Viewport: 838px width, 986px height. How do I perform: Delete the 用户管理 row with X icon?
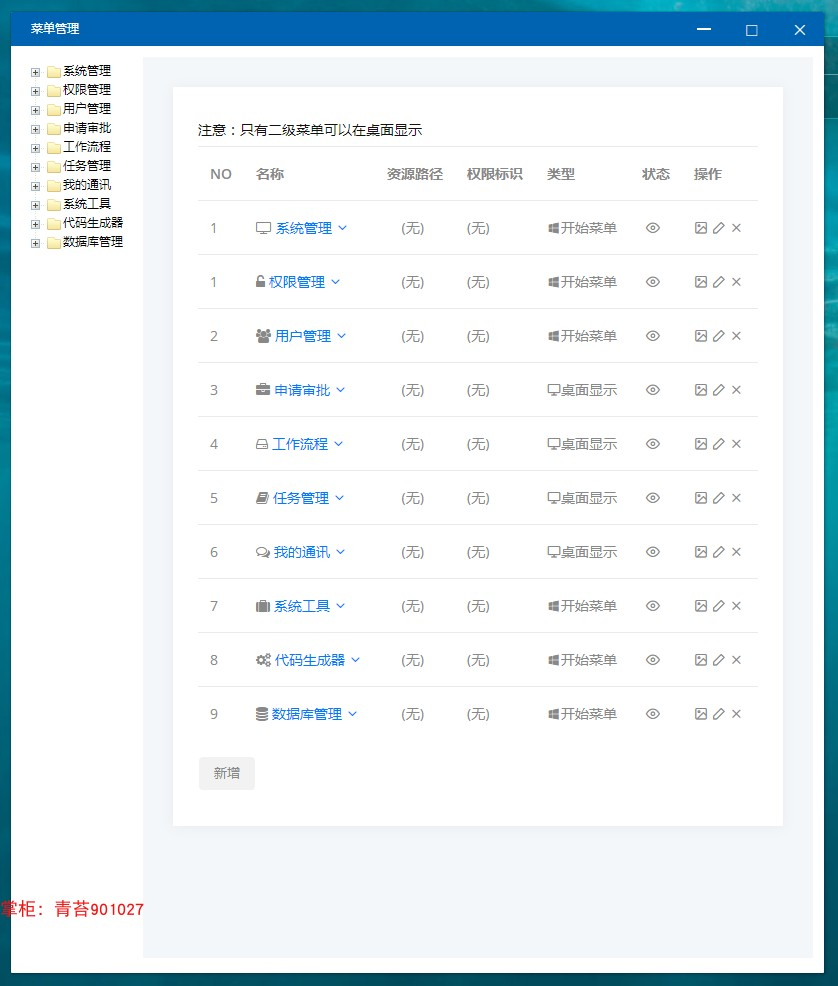[x=736, y=336]
